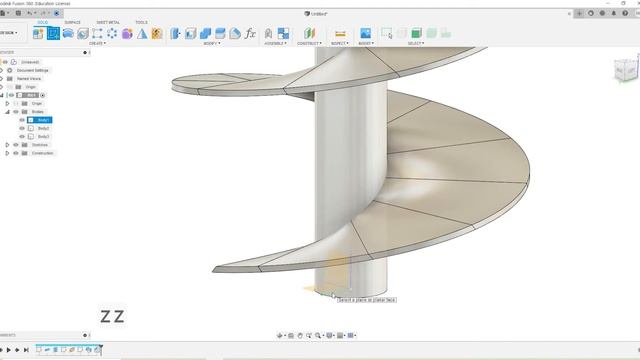Select the Construct plane tool icon
The image size is (640, 360).
(309, 33)
